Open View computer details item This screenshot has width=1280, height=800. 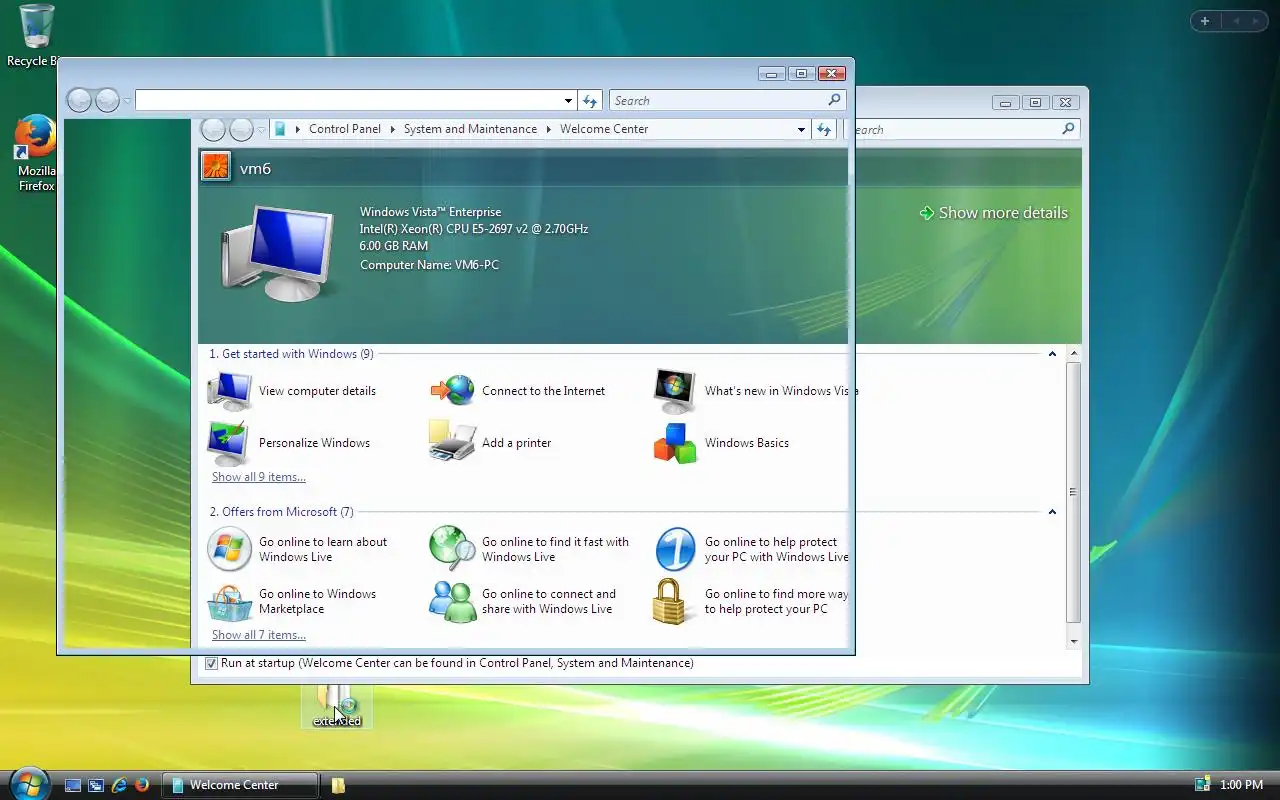(x=292, y=391)
